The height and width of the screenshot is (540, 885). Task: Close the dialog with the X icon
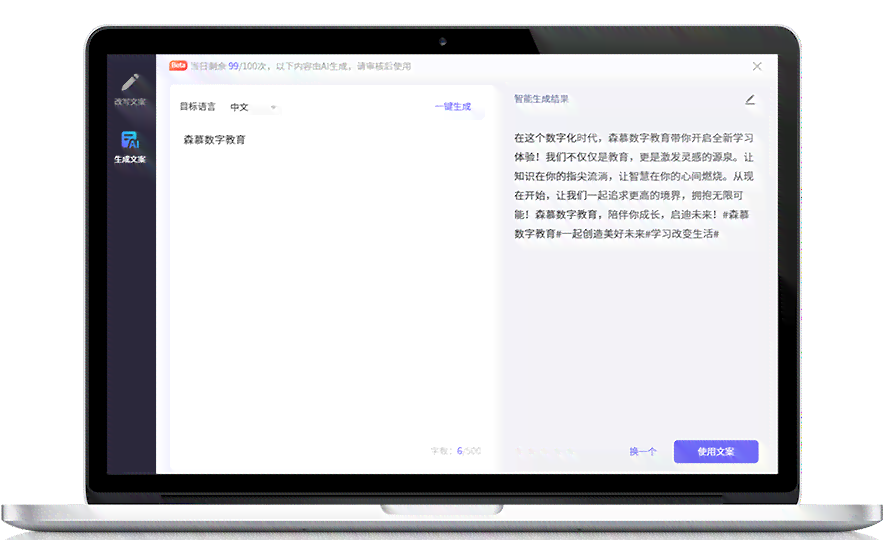coord(757,66)
